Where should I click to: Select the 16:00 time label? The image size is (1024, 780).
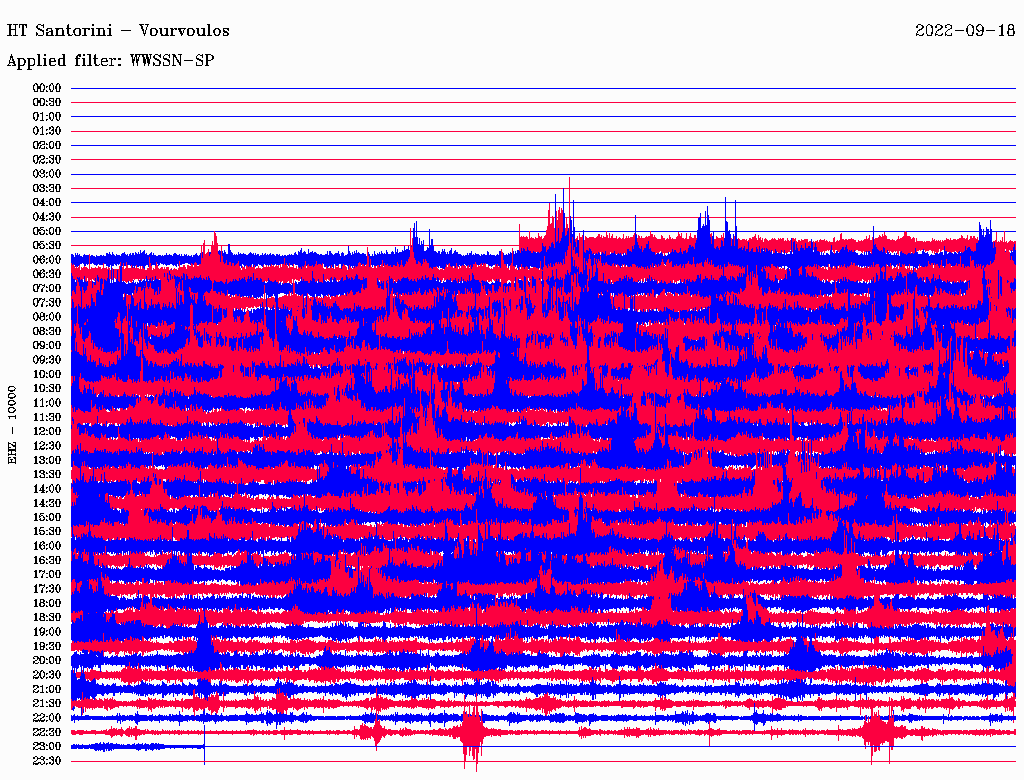point(47,546)
